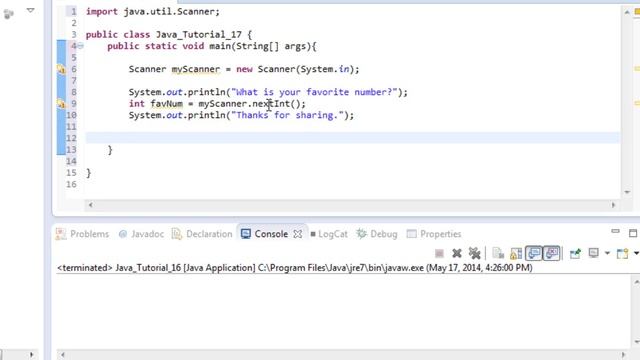Click the editor horizontal scrollbar left arrow

click(x=91, y=205)
